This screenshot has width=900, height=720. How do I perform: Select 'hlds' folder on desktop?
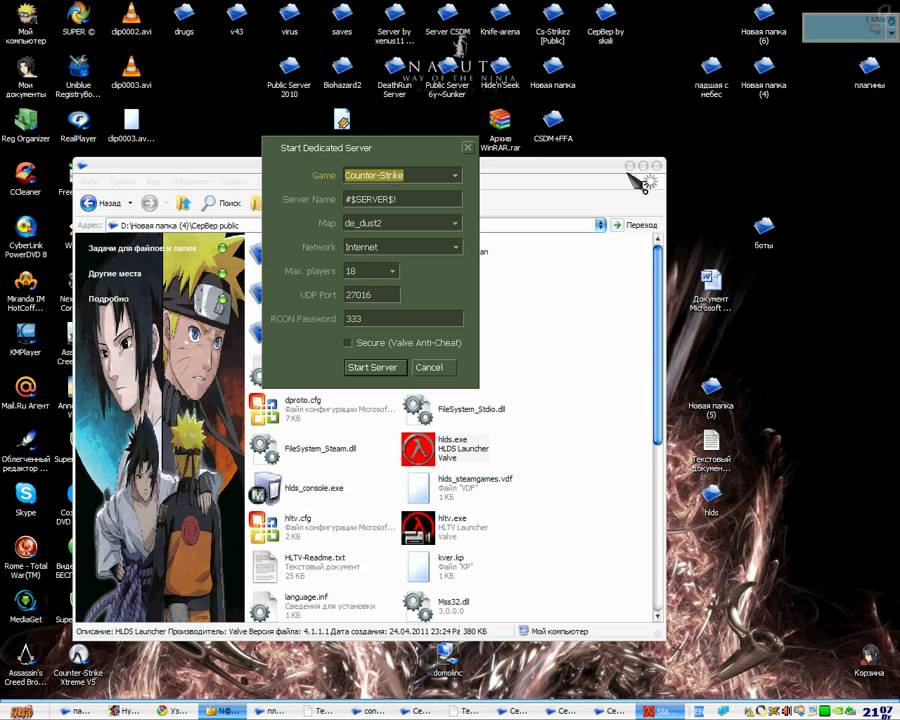711,500
